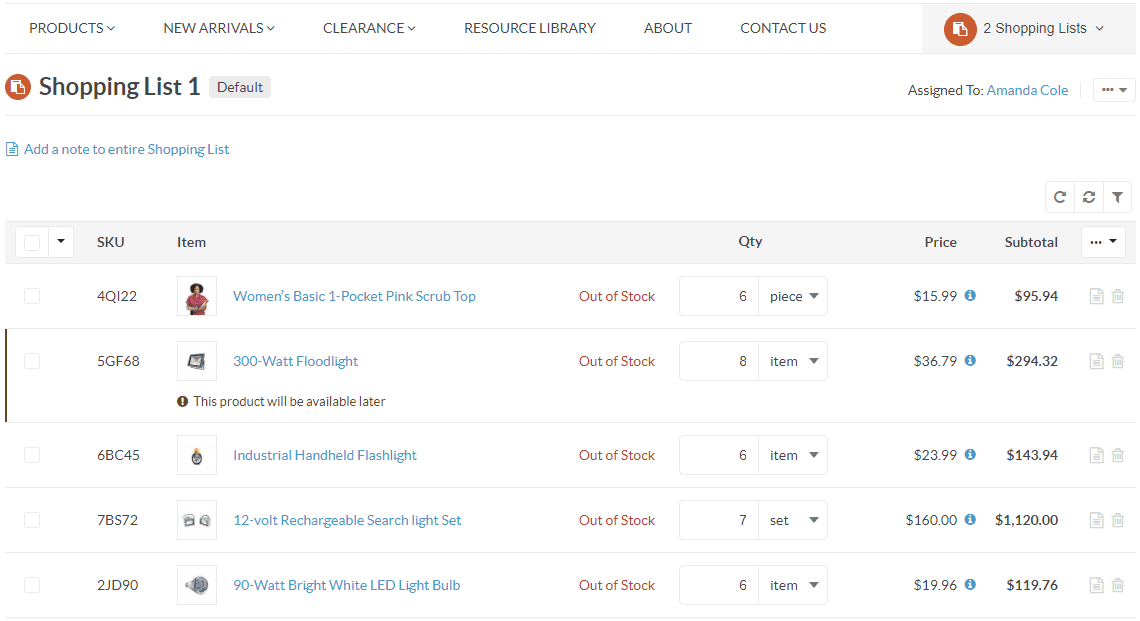This screenshot has width=1140, height=621.
Task: Click the orange shopping list icon beside 2 Shopping Lists
Action: pyautogui.click(x=960, y=29)
